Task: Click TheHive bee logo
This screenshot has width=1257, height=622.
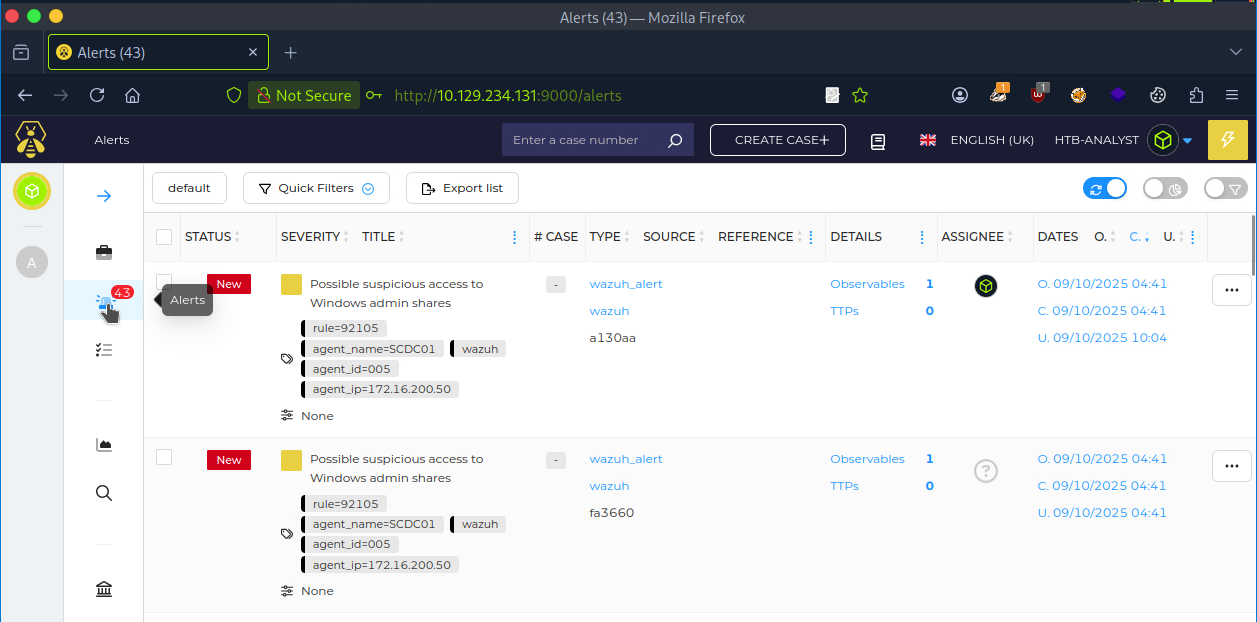Action: [x=30, y=140]
